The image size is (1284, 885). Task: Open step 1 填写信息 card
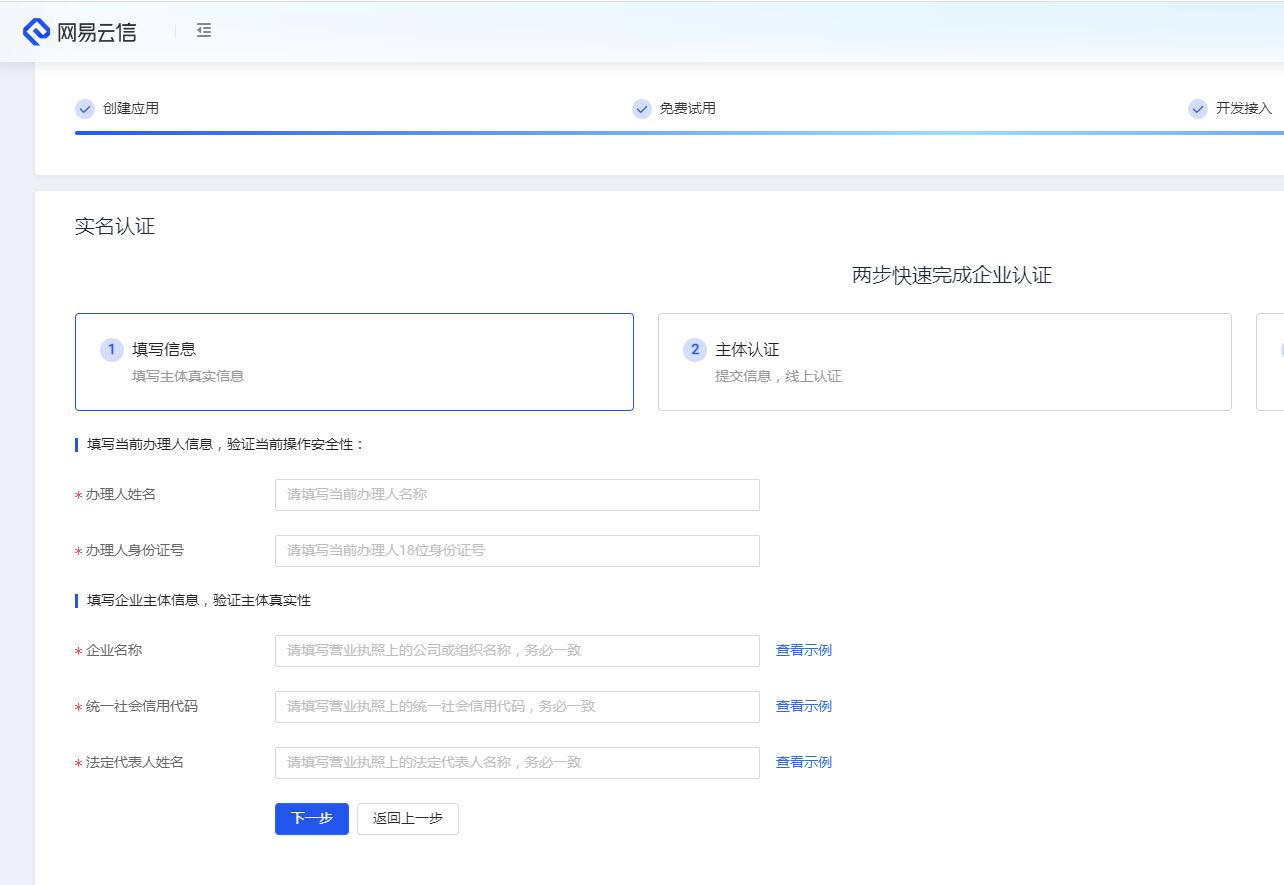click(x=354, y=362)
